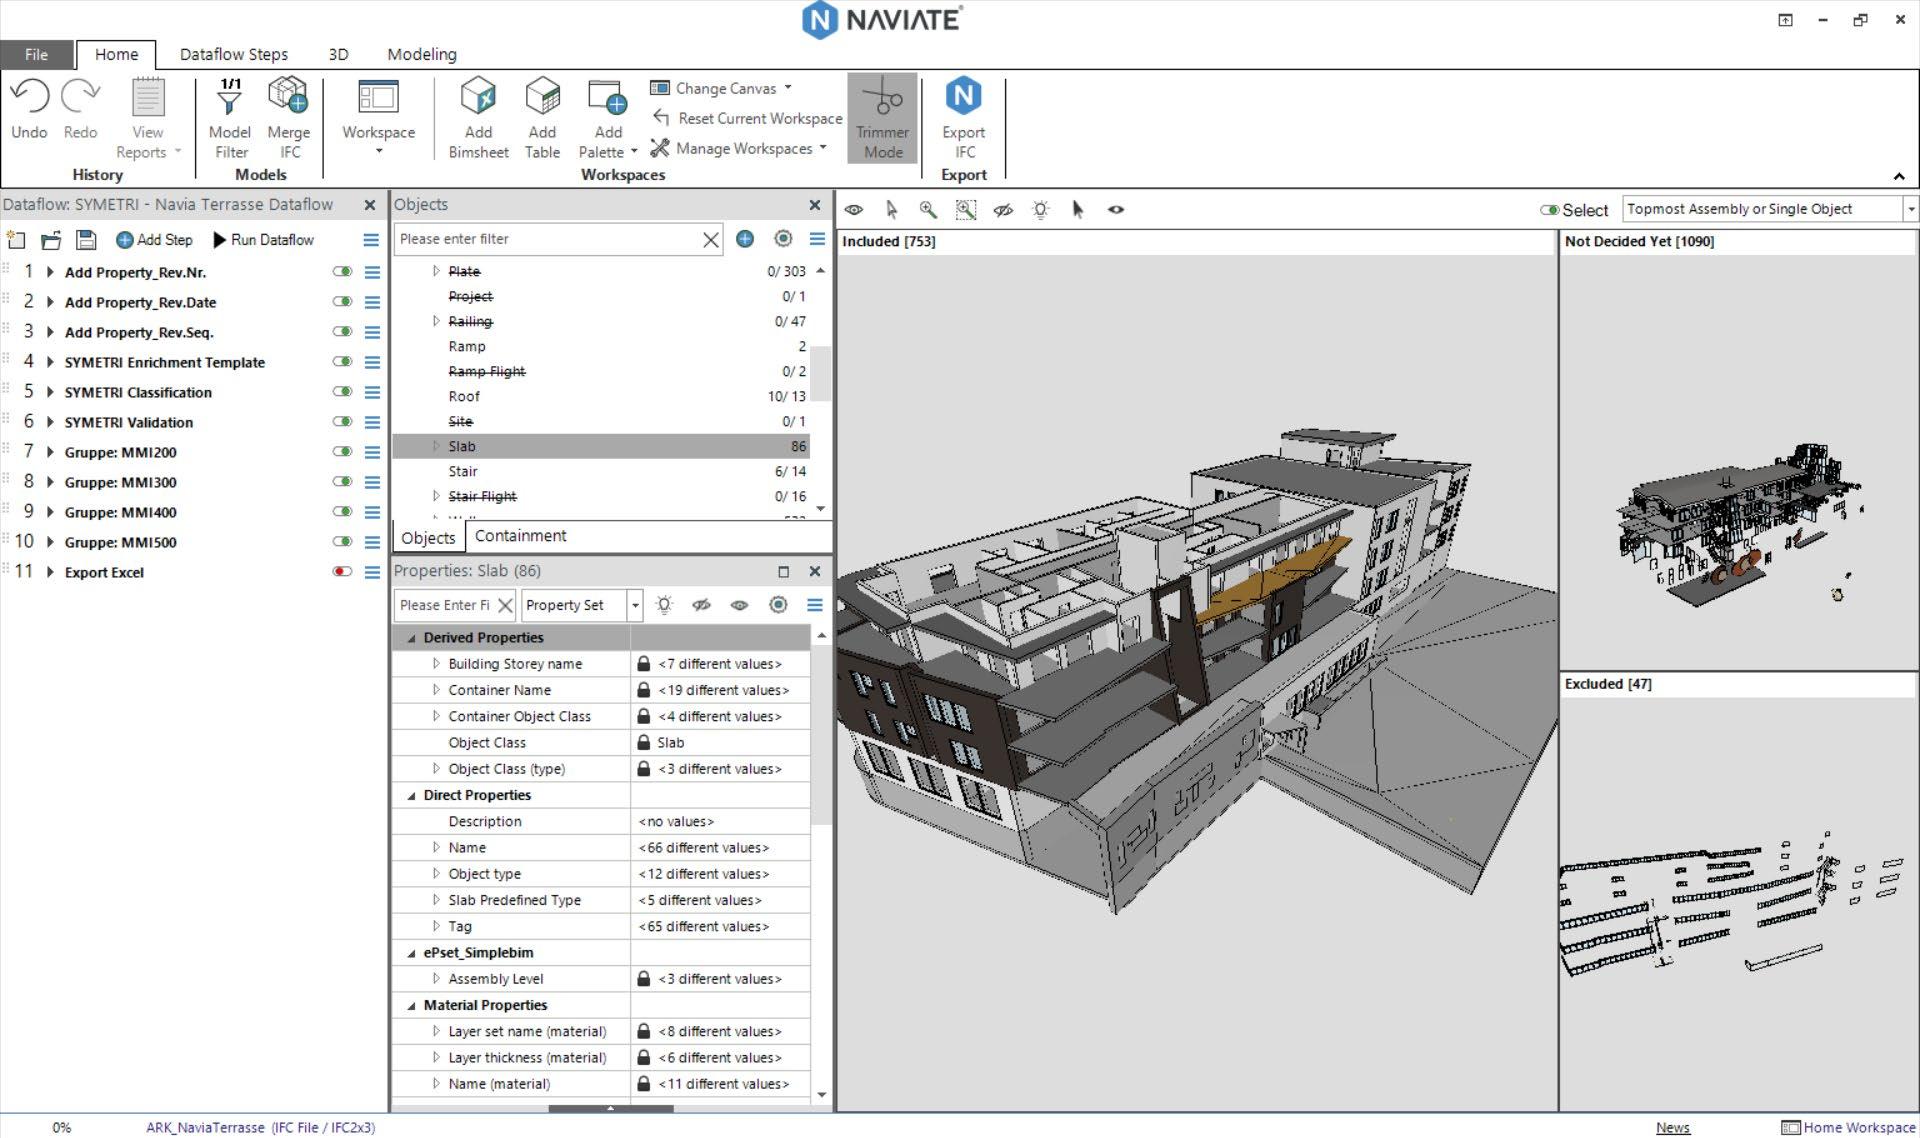
Task: Click the Properties panel horizontal scrollbar
Action: (x=610, y=1108)
